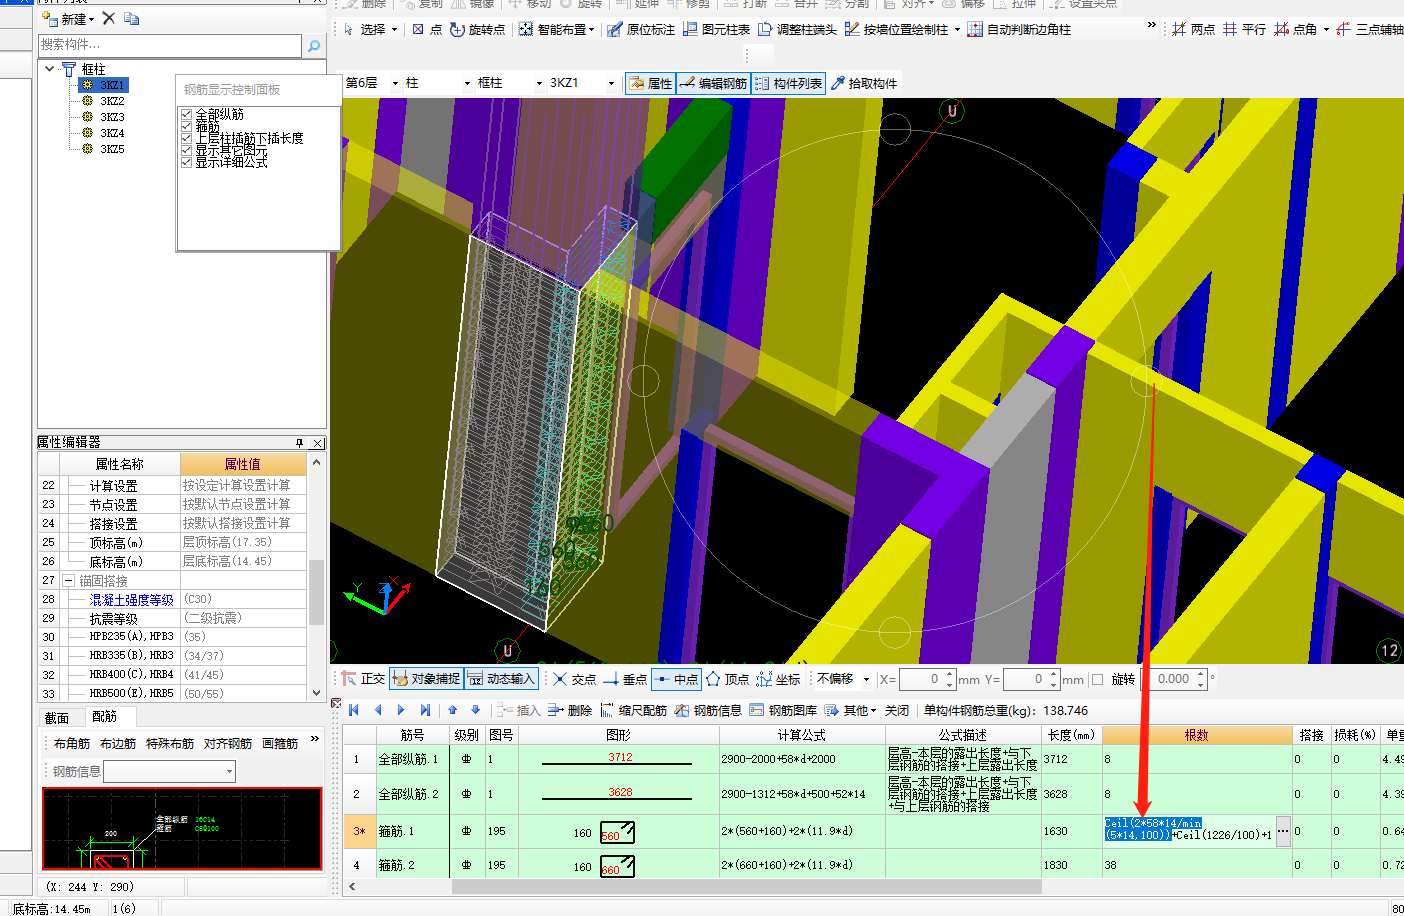
Task: Select 3KZ5 in component tree
Action: [112, 149]
